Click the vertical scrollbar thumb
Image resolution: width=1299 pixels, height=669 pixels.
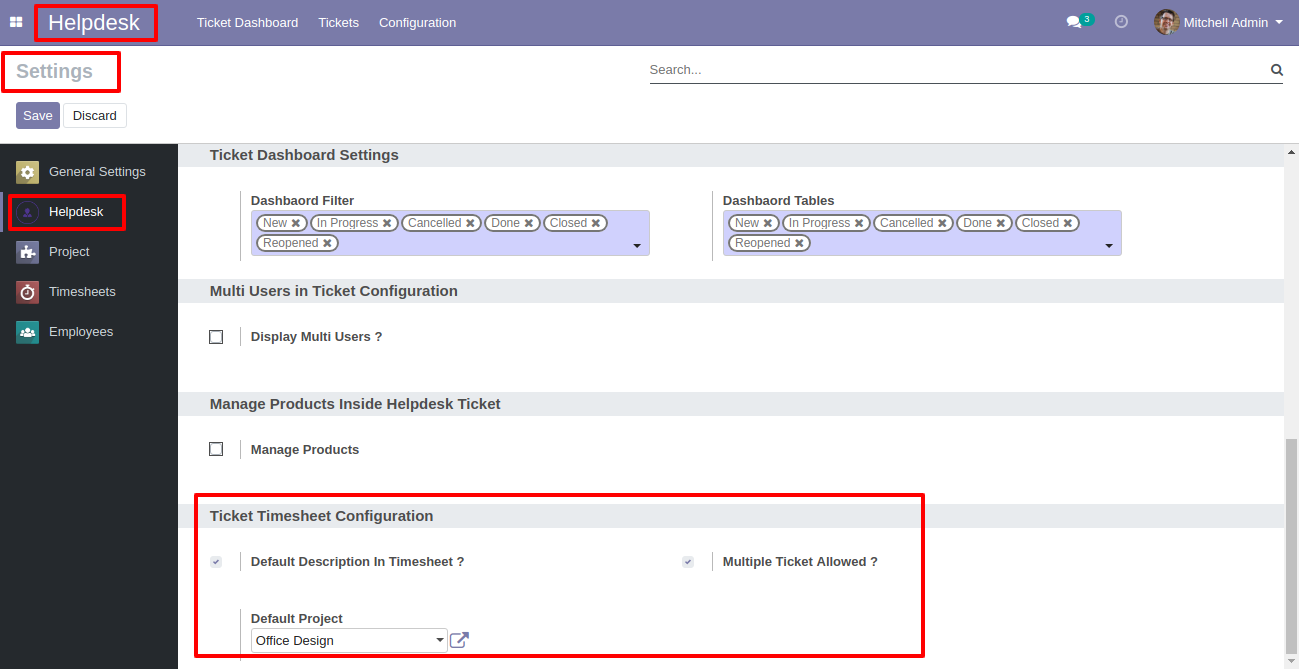pos(1291,545)
